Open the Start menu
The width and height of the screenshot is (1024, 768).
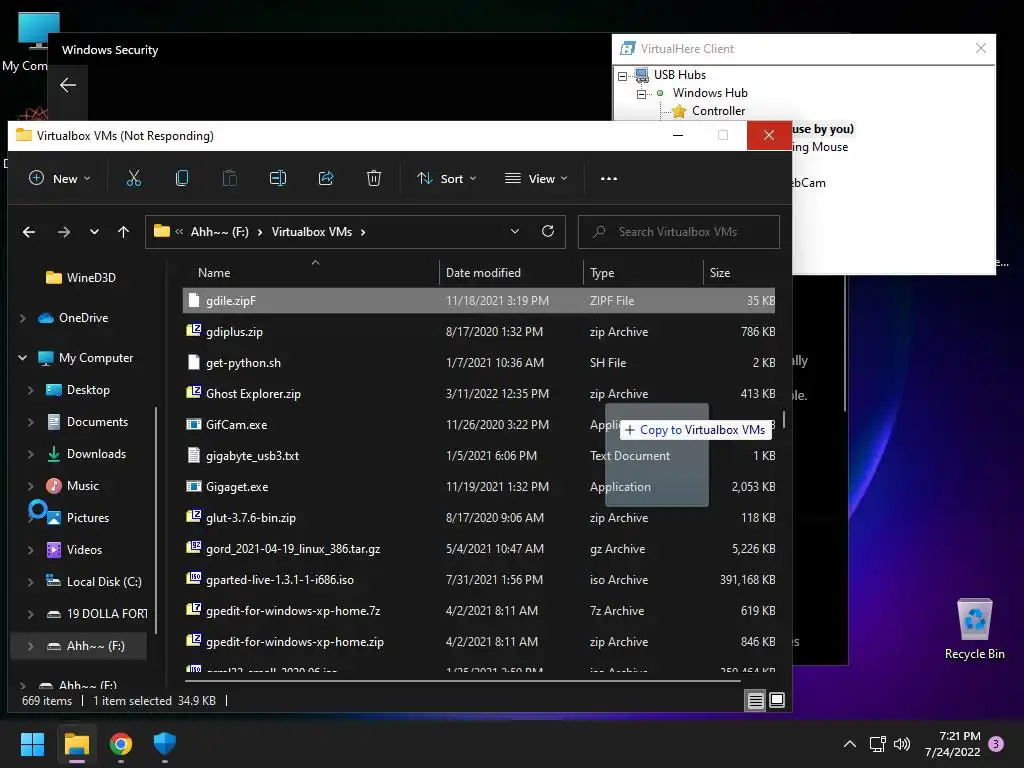click(x=32, y=744)
